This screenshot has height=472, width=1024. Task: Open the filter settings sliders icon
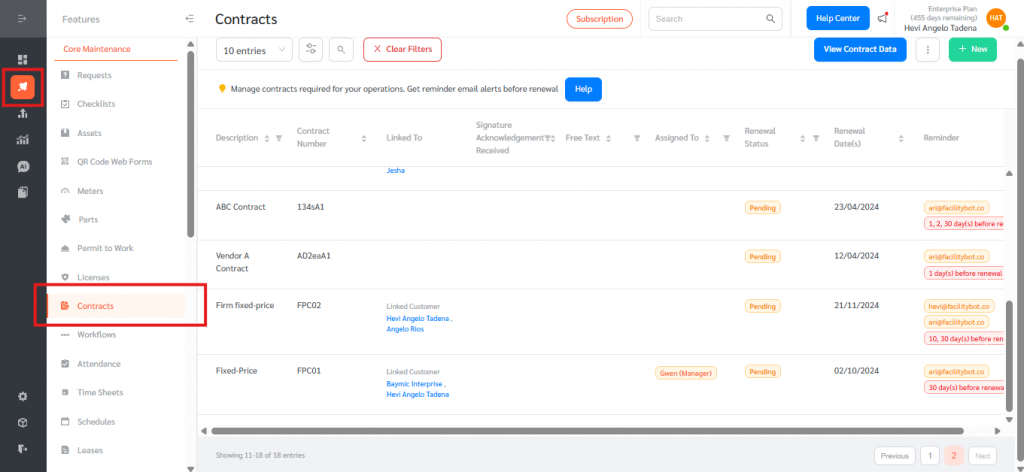tap(311, 49)
